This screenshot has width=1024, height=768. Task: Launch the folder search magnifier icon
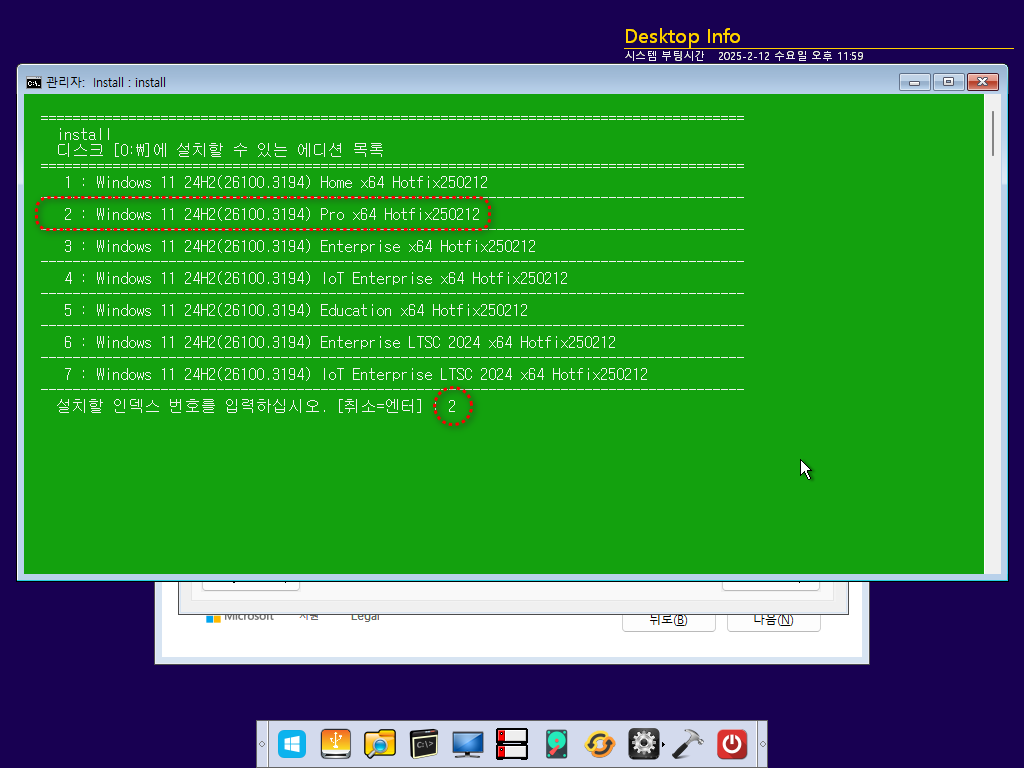coord(379,744)
